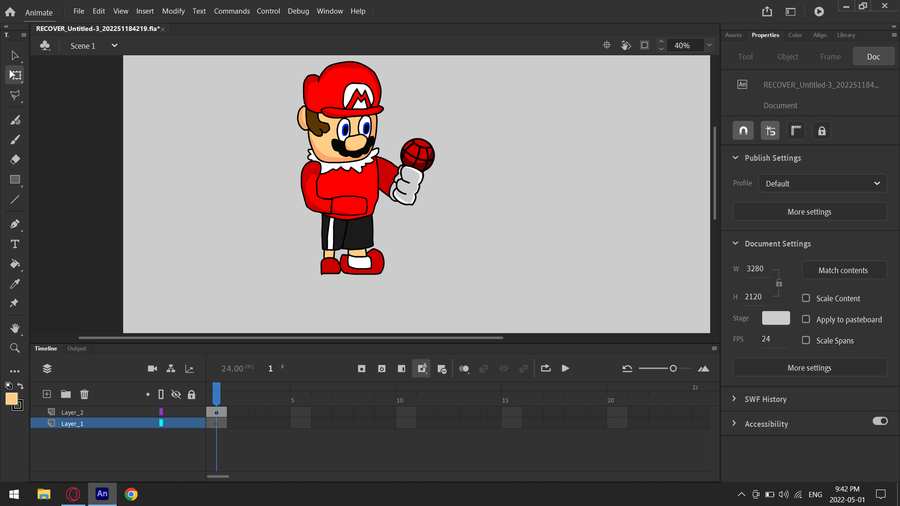Add camera layer in timeline
The image size is (900, 506).
tap(152, 368)
